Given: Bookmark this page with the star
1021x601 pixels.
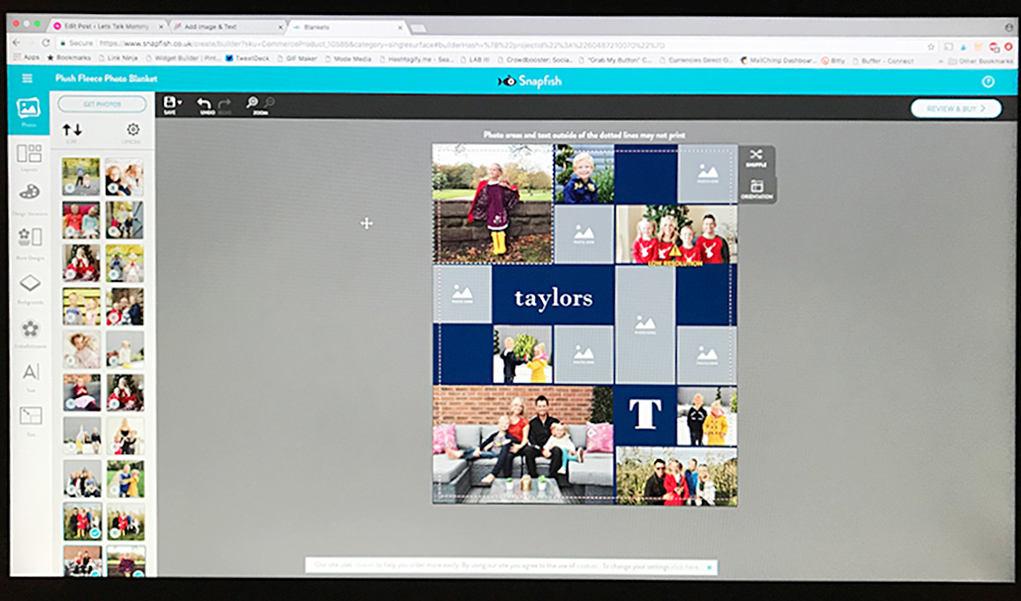Looking at the screenshot, I should (931, 47).
